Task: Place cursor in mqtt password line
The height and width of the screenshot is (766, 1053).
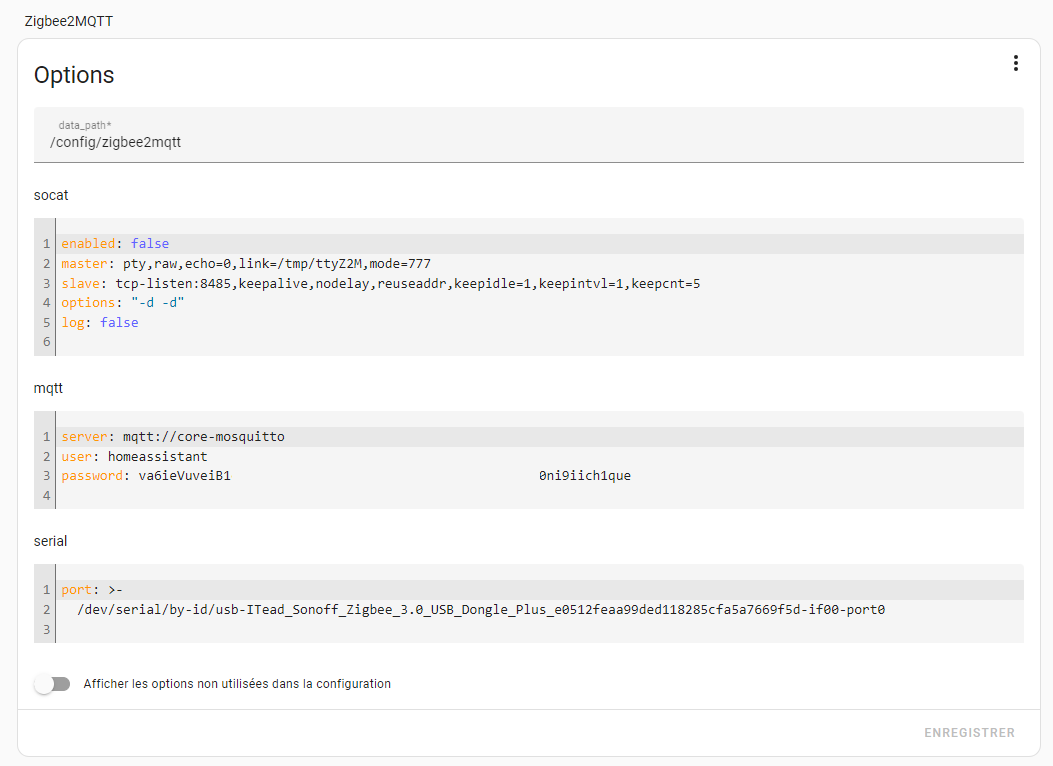Action: (x=540, y=476)
